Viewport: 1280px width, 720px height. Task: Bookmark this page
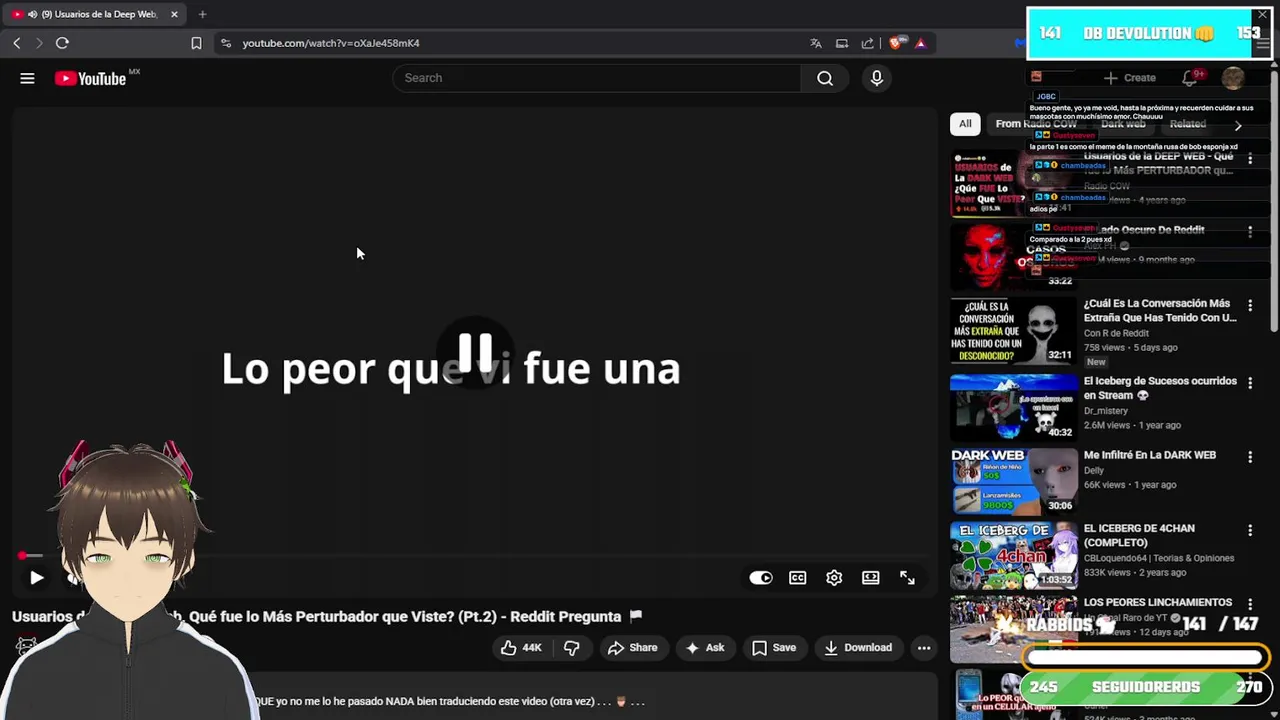[196, 43]
